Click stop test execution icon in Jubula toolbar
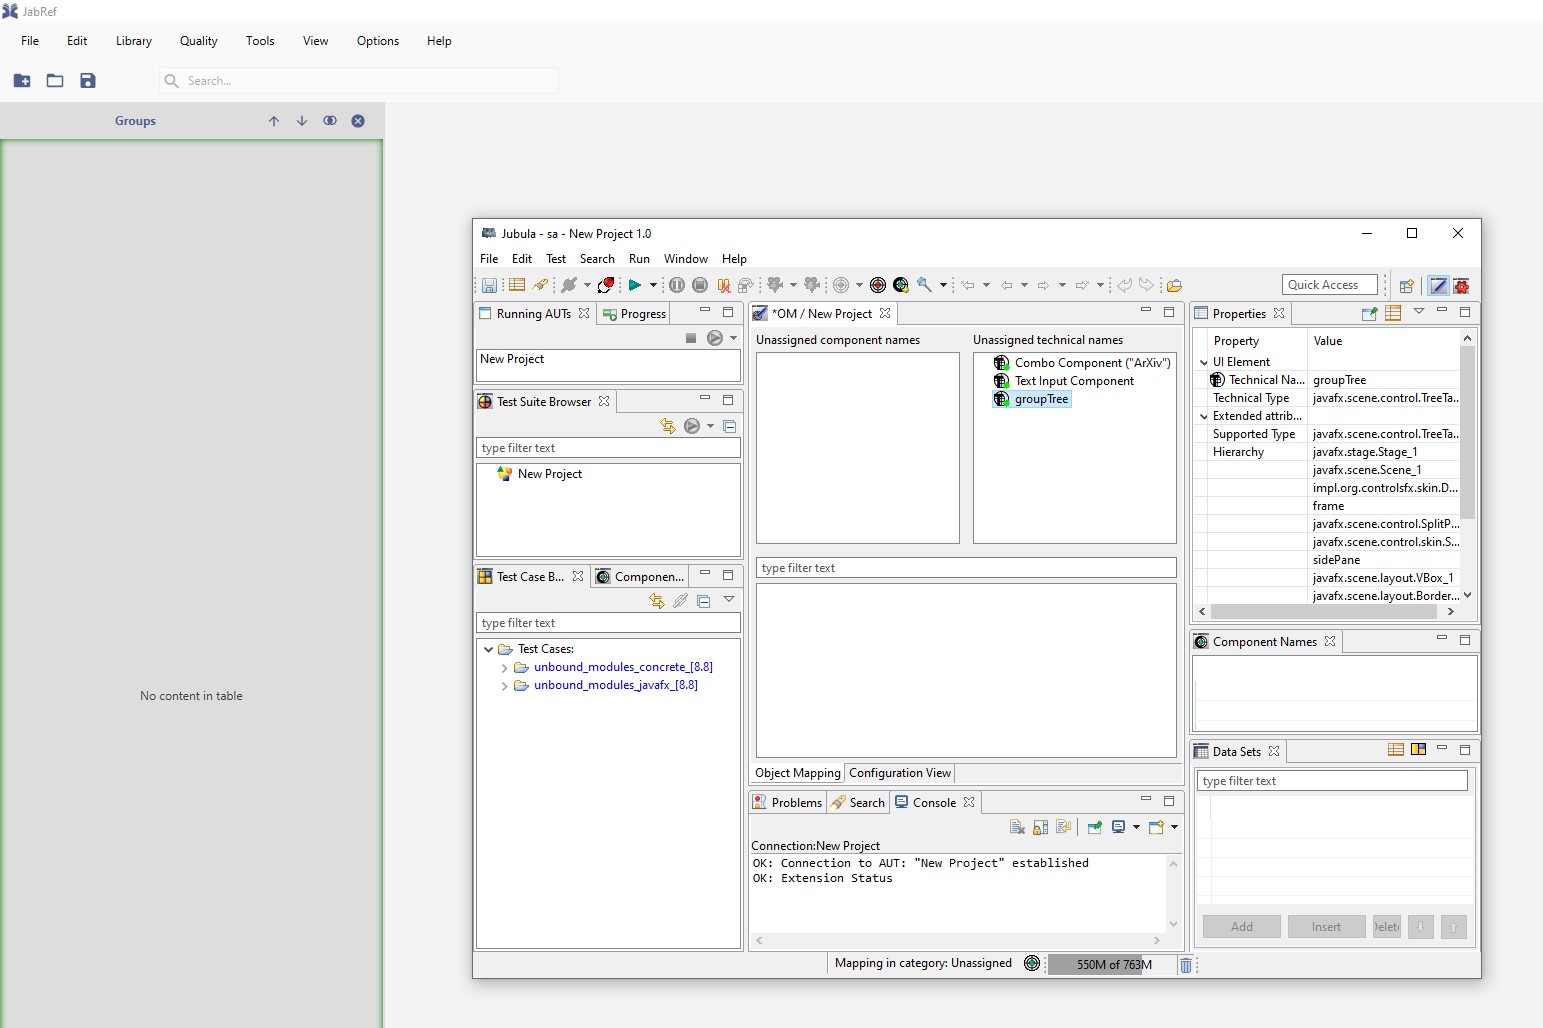This screenshot has height=1028, width=1543. pyautogui.click(x=700, y=285)
